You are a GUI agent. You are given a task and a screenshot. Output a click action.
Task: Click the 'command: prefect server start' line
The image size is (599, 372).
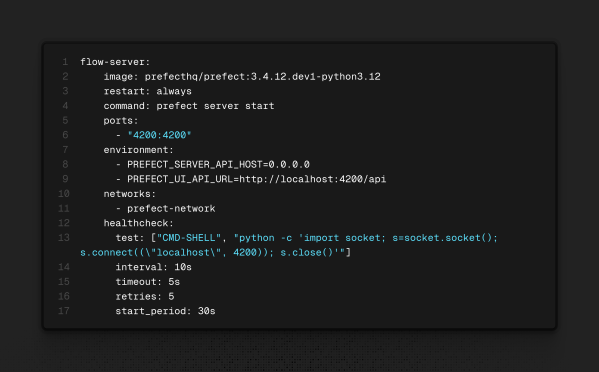click(x=189, y=106)
